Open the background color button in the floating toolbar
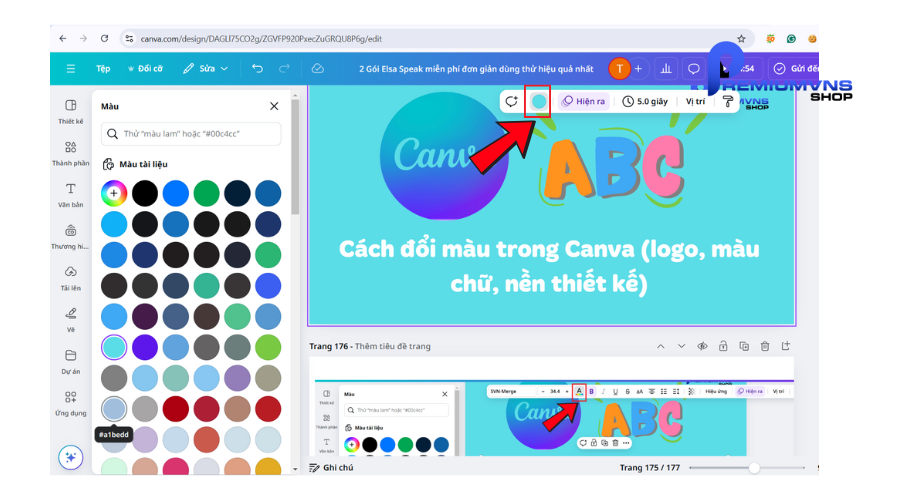 pos(538,102)
